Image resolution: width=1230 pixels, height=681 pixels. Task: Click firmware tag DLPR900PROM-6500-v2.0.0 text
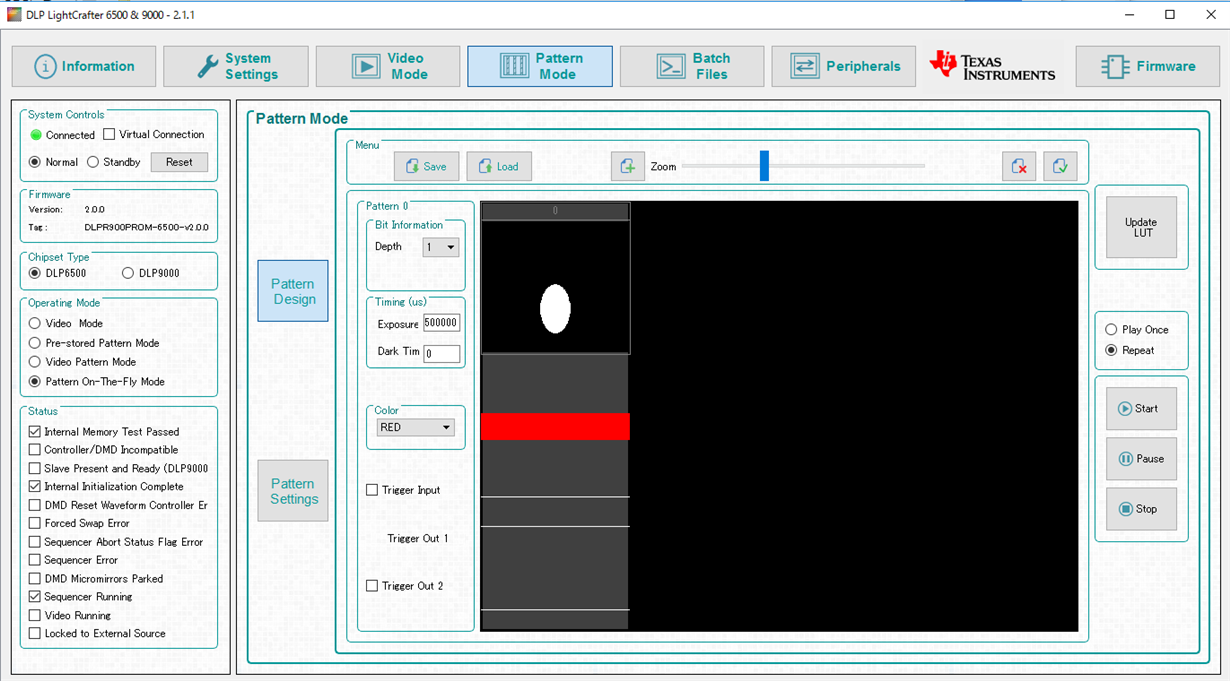147,227
